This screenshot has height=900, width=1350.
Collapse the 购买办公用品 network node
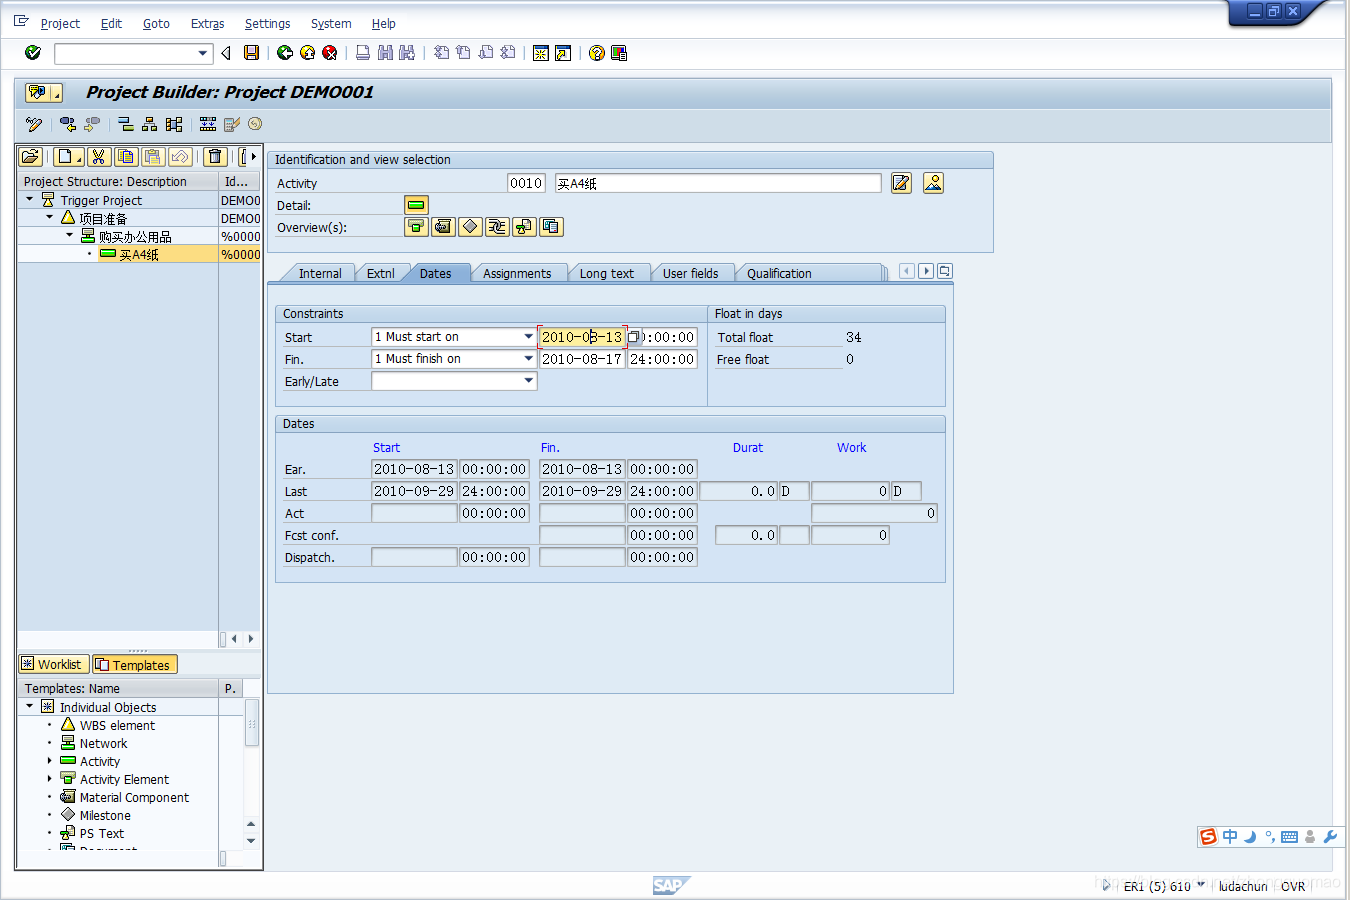[x=69, y=235]
